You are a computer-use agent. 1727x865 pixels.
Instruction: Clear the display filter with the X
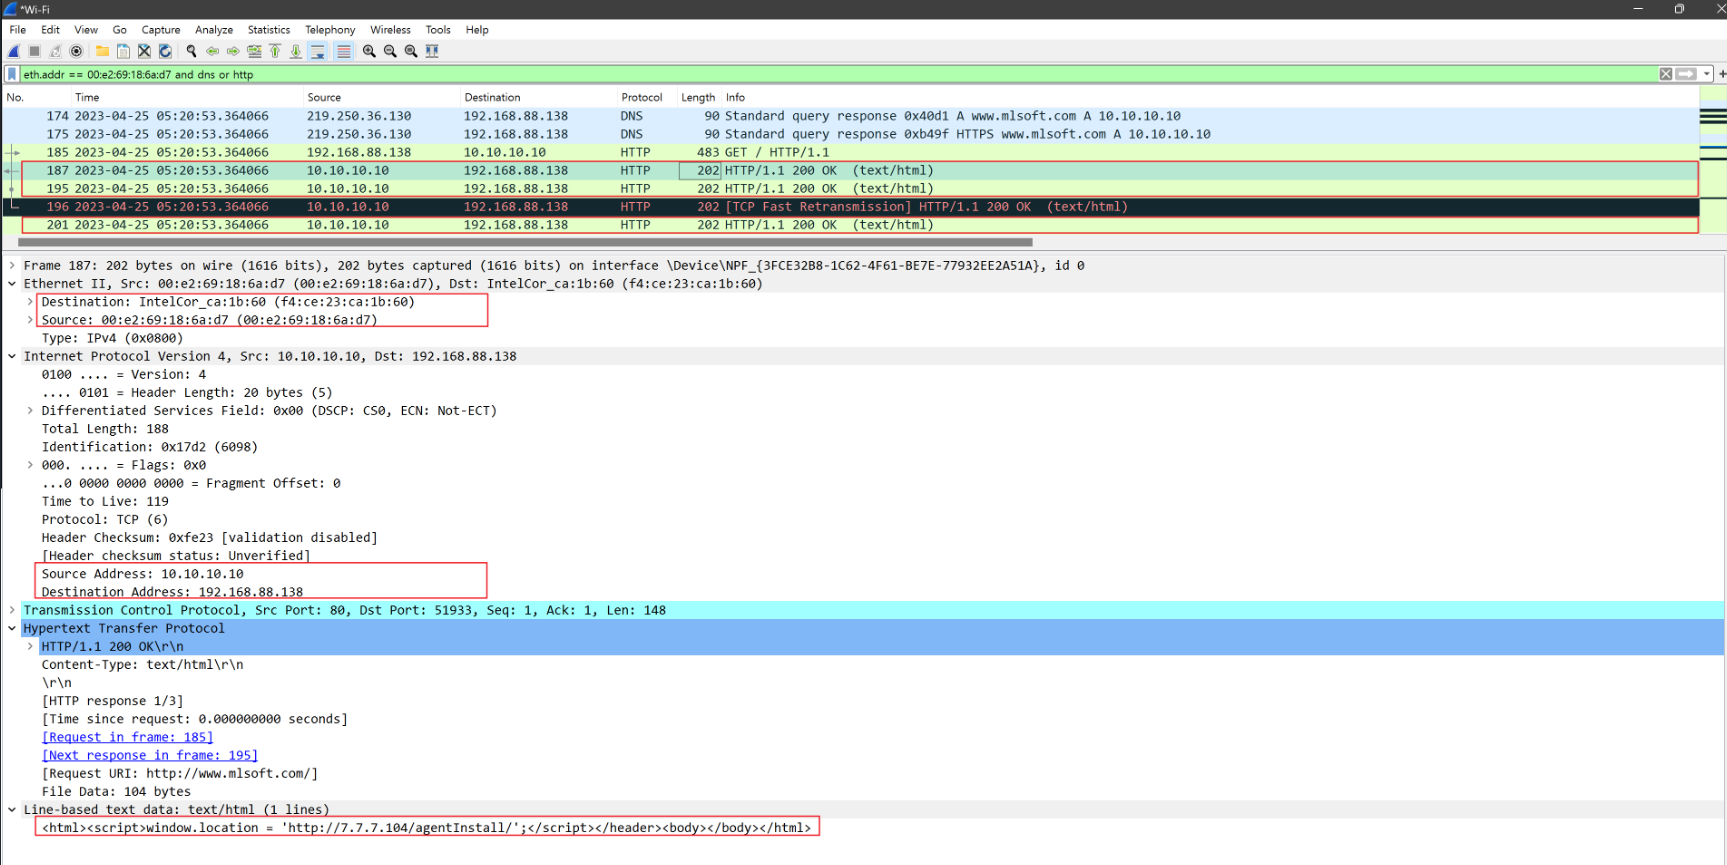[x=1666, y=74]
